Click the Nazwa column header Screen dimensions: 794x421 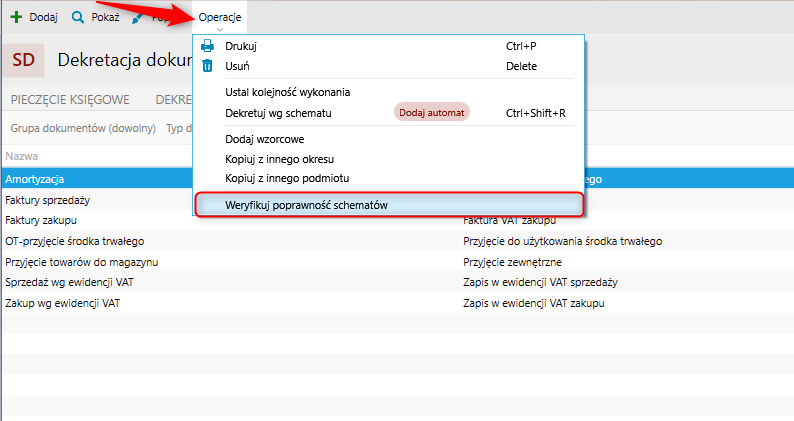click(x=22, y=157)
